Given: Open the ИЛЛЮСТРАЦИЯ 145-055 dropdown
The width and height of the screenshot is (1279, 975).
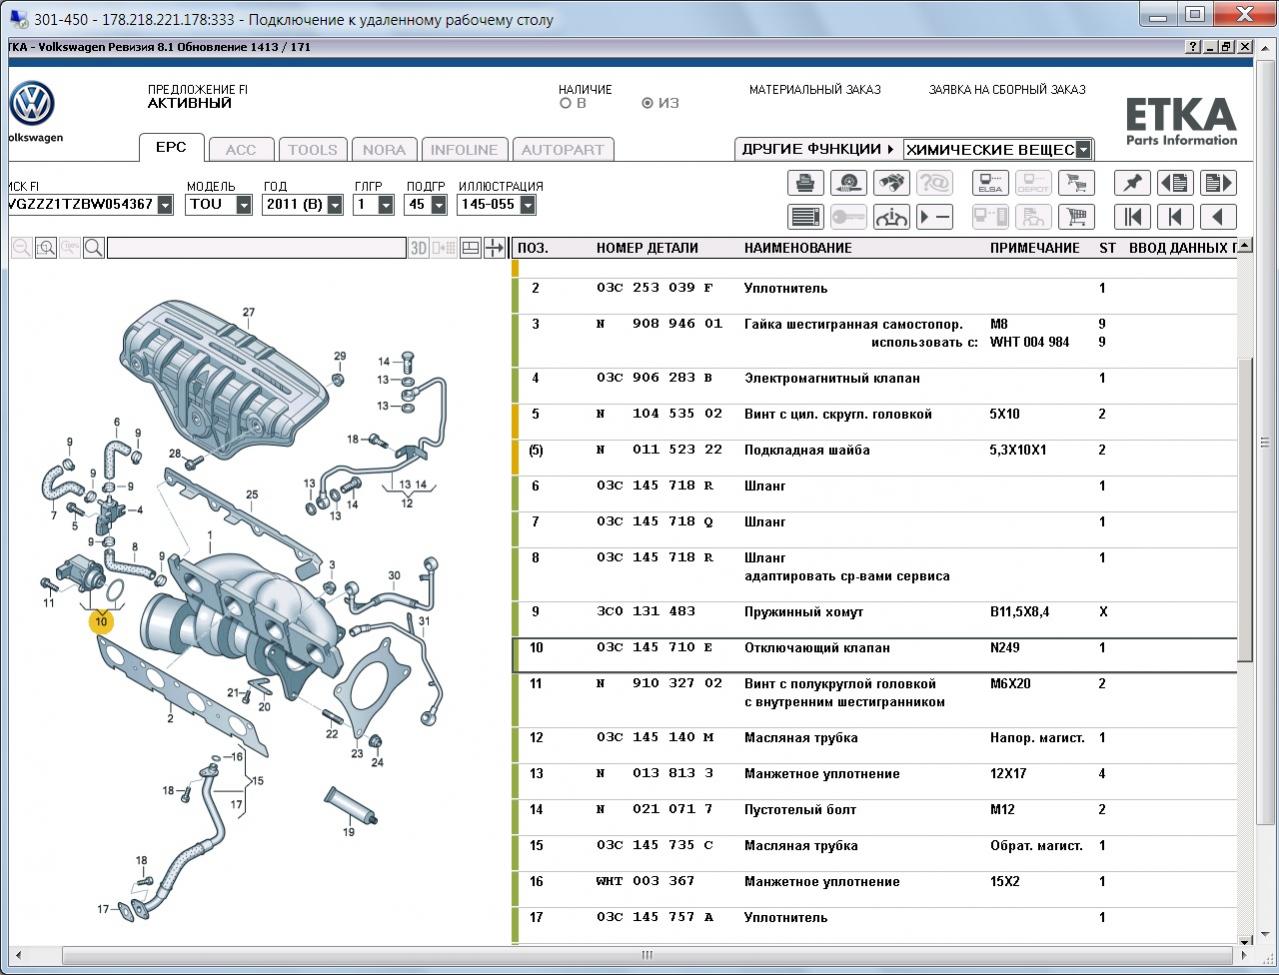Looking at the screenshot, I should [x=527, y=204].
